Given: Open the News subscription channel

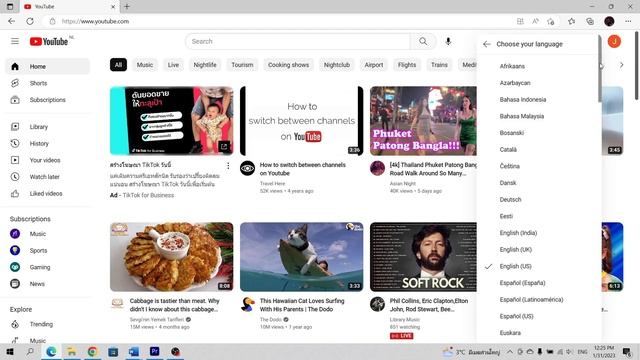Looking at the screenshot, I should pyautogui.click(x=47, y=284).
